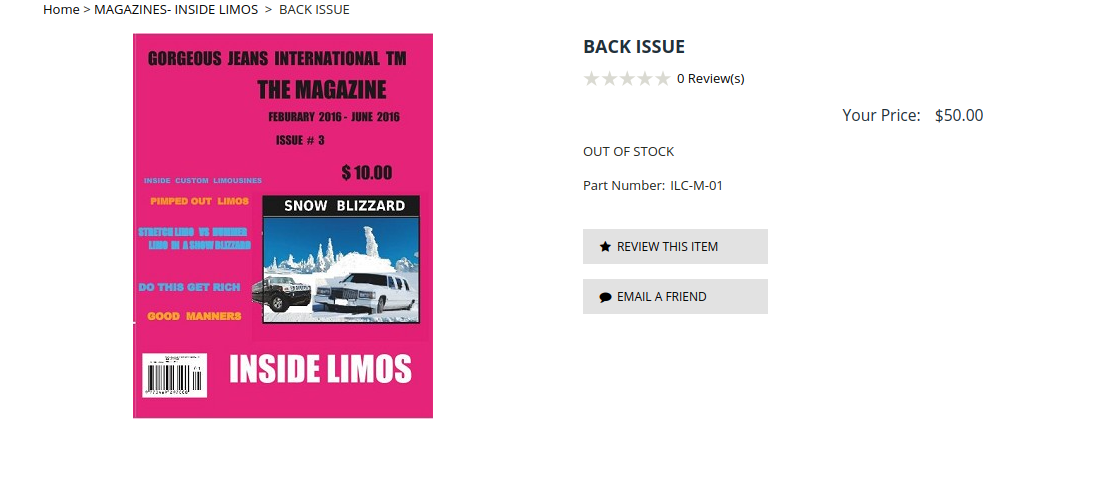
Task: Click the white INSIDE LIMOS title on the cover
Action: (320, 369)
